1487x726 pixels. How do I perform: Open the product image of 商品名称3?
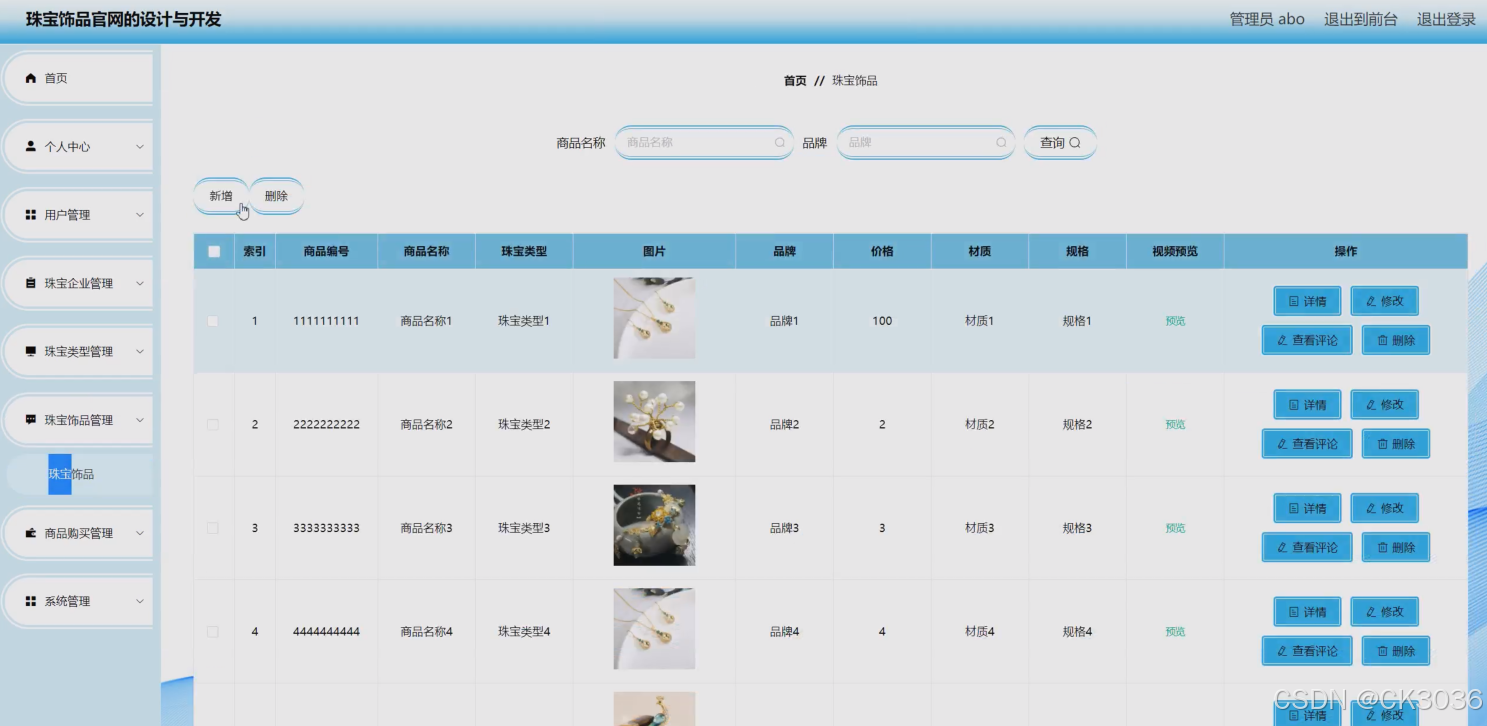pos(654,525)
